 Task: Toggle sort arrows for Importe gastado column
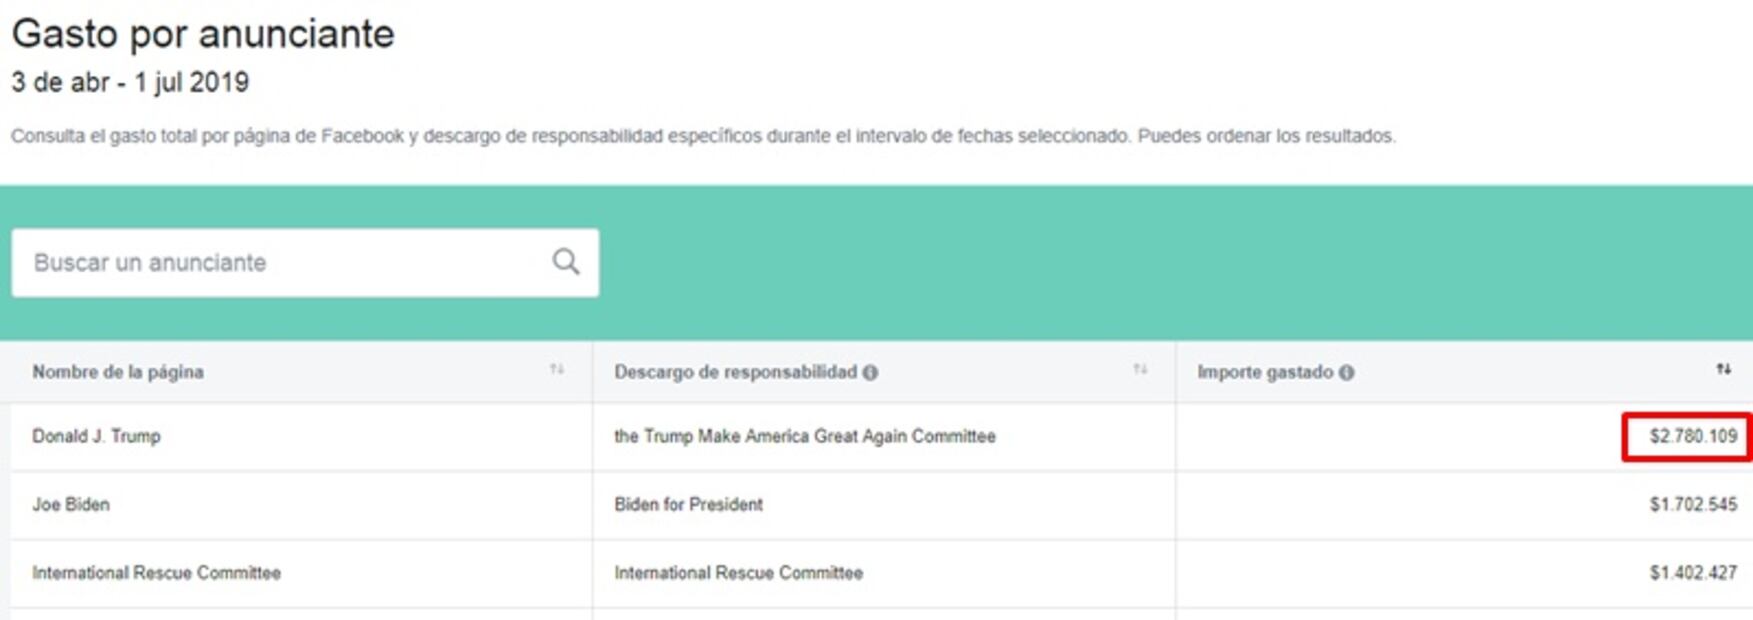(x=1724, y=370)
